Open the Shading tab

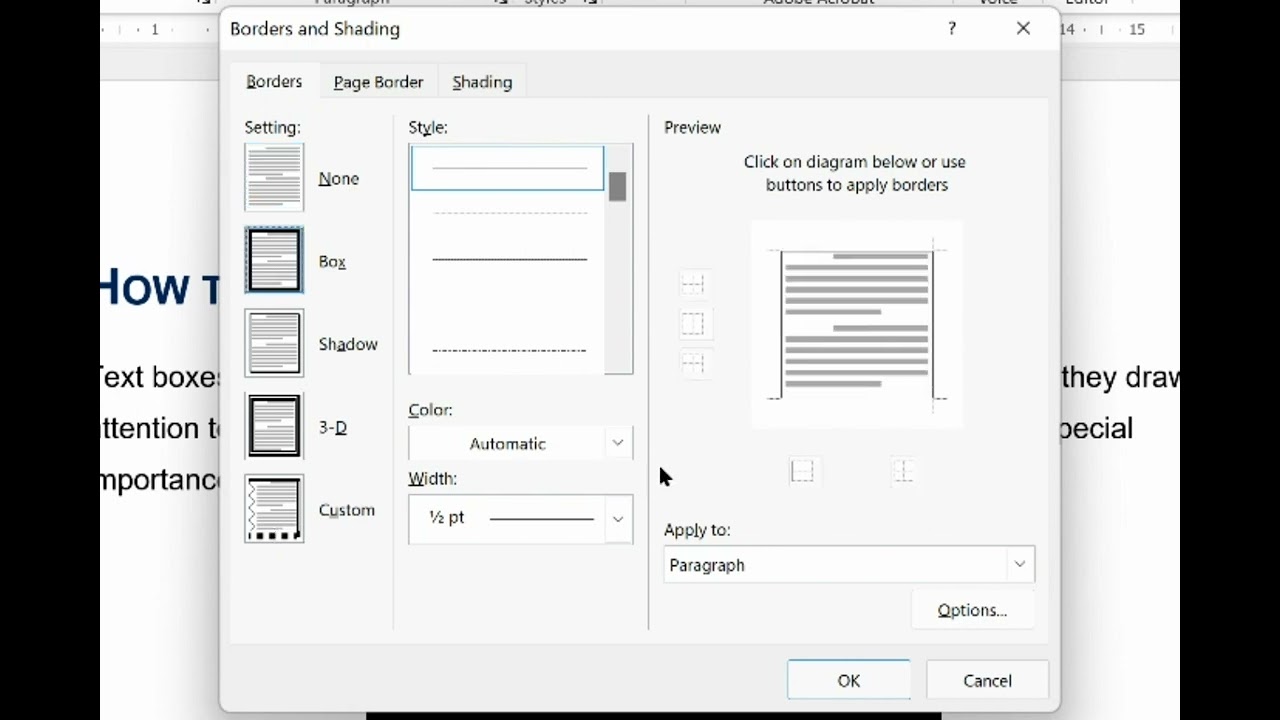click(x=482, y=82)
